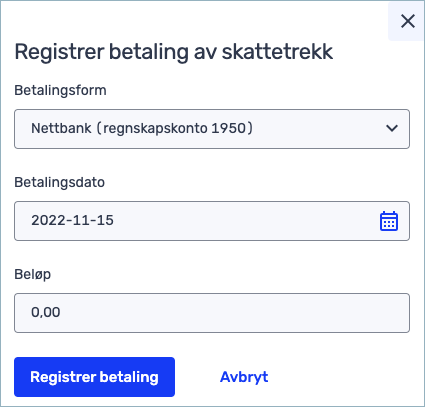Screen dimensions: 425x407
Task: Show calendar popup beside the date value
Action: click(x=389, y=221)
